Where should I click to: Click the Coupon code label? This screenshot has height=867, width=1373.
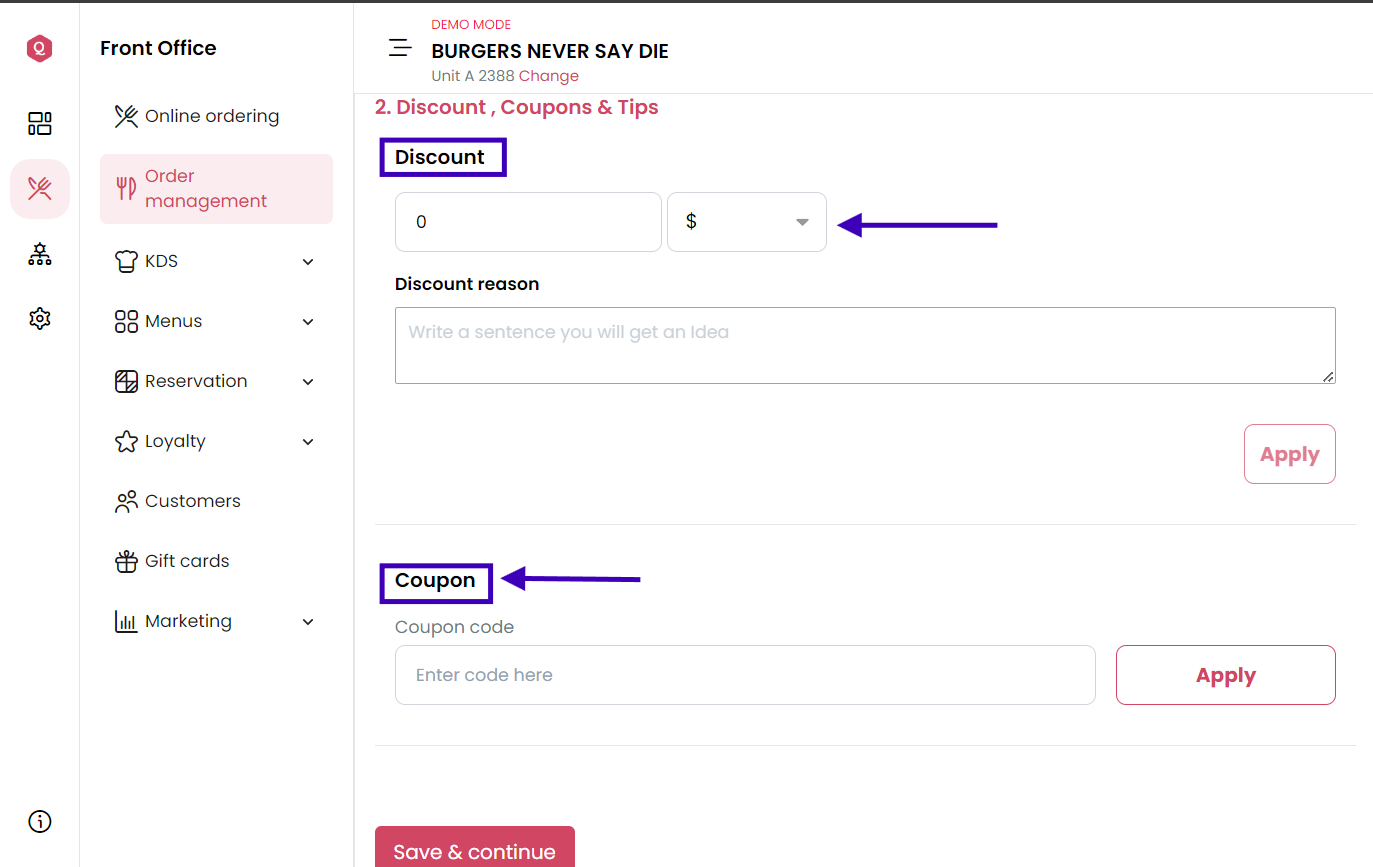tap(454, 628)
